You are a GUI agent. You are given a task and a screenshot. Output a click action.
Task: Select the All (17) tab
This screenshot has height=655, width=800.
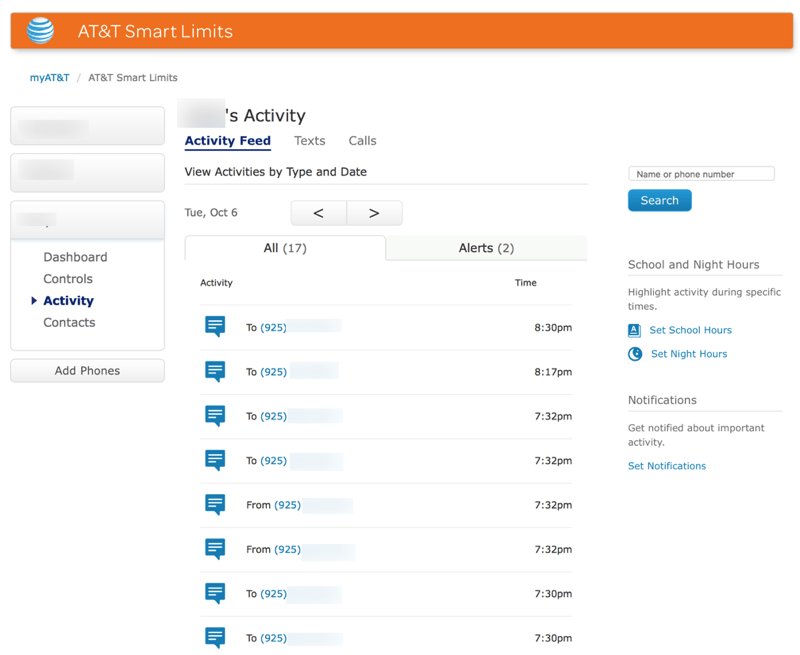[x=285, y=248]
